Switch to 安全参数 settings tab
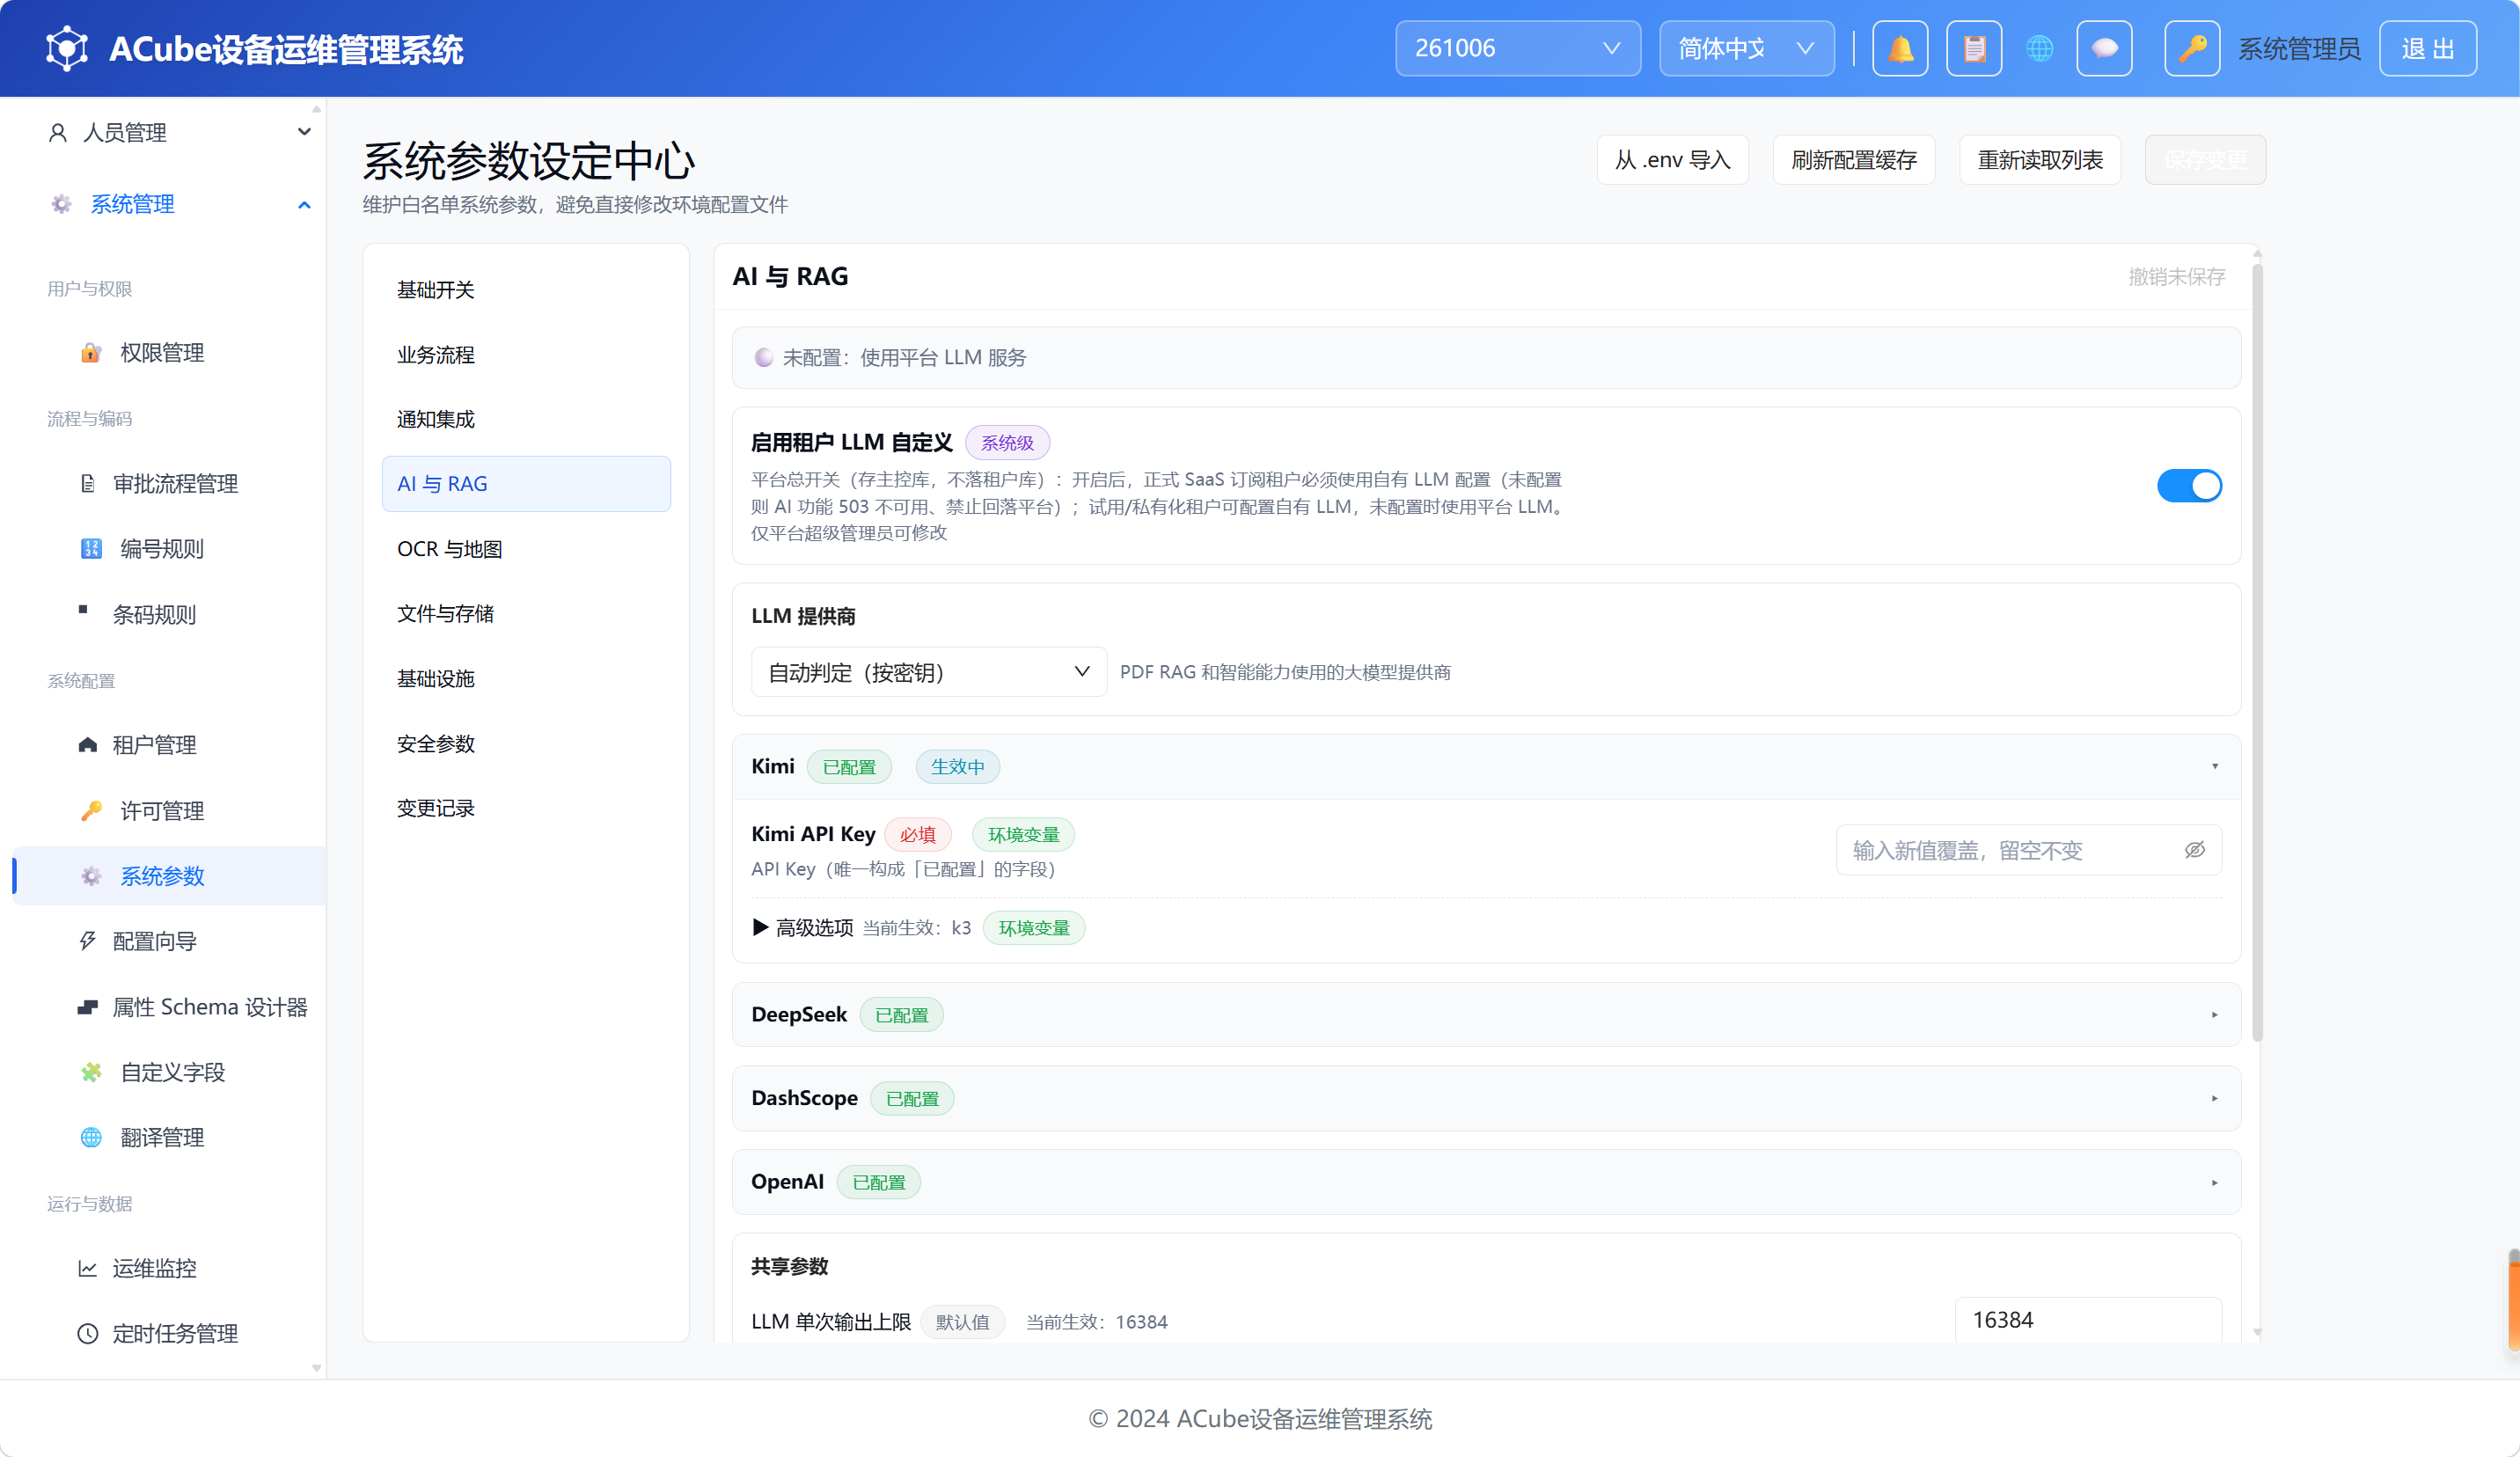Image resolution: width=2520 pixels, height=1457 pixels. point(526,743)
